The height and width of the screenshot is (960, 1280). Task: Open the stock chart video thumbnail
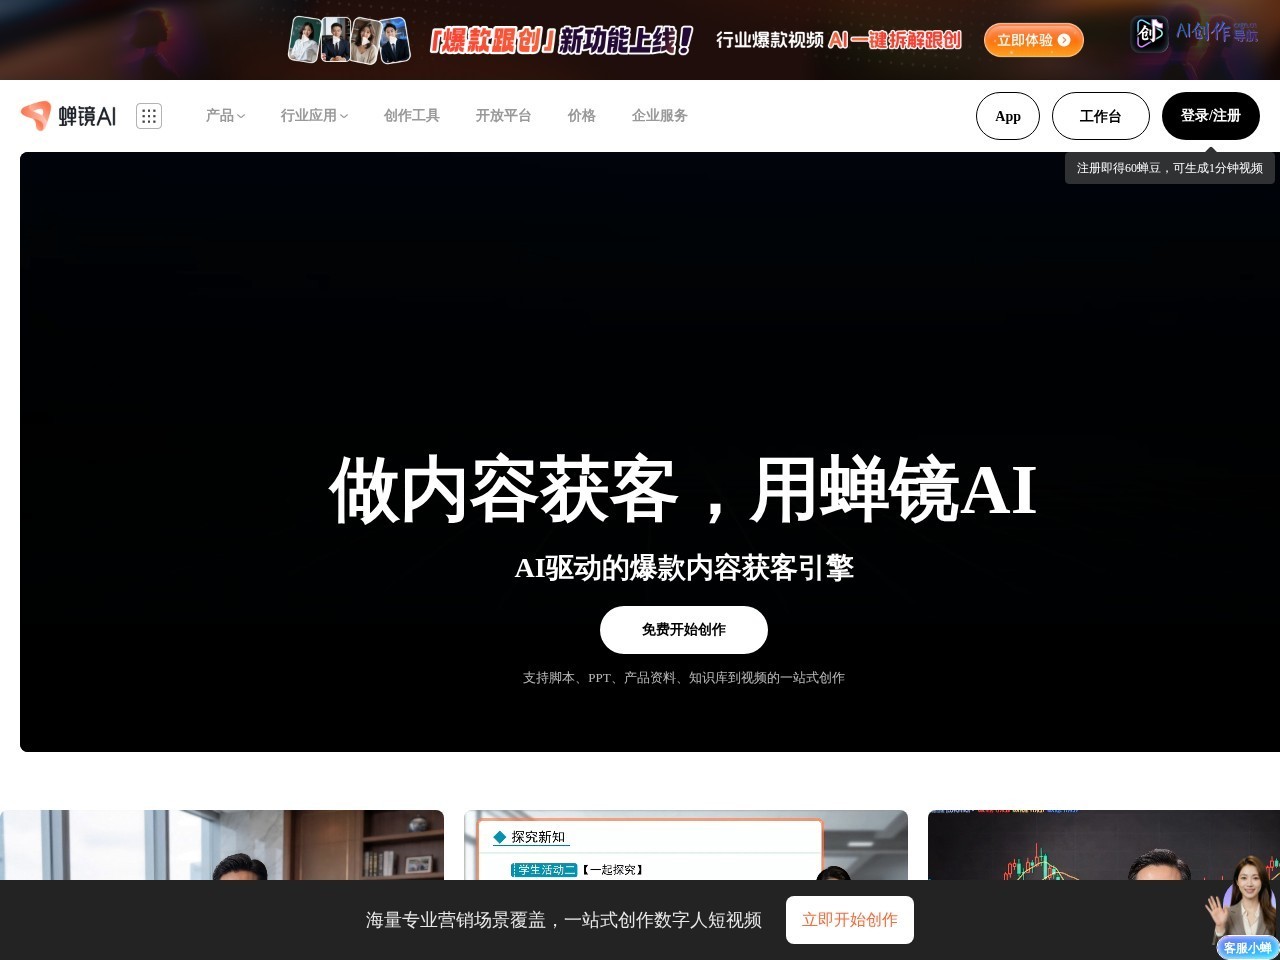(x=1104, y=845)
